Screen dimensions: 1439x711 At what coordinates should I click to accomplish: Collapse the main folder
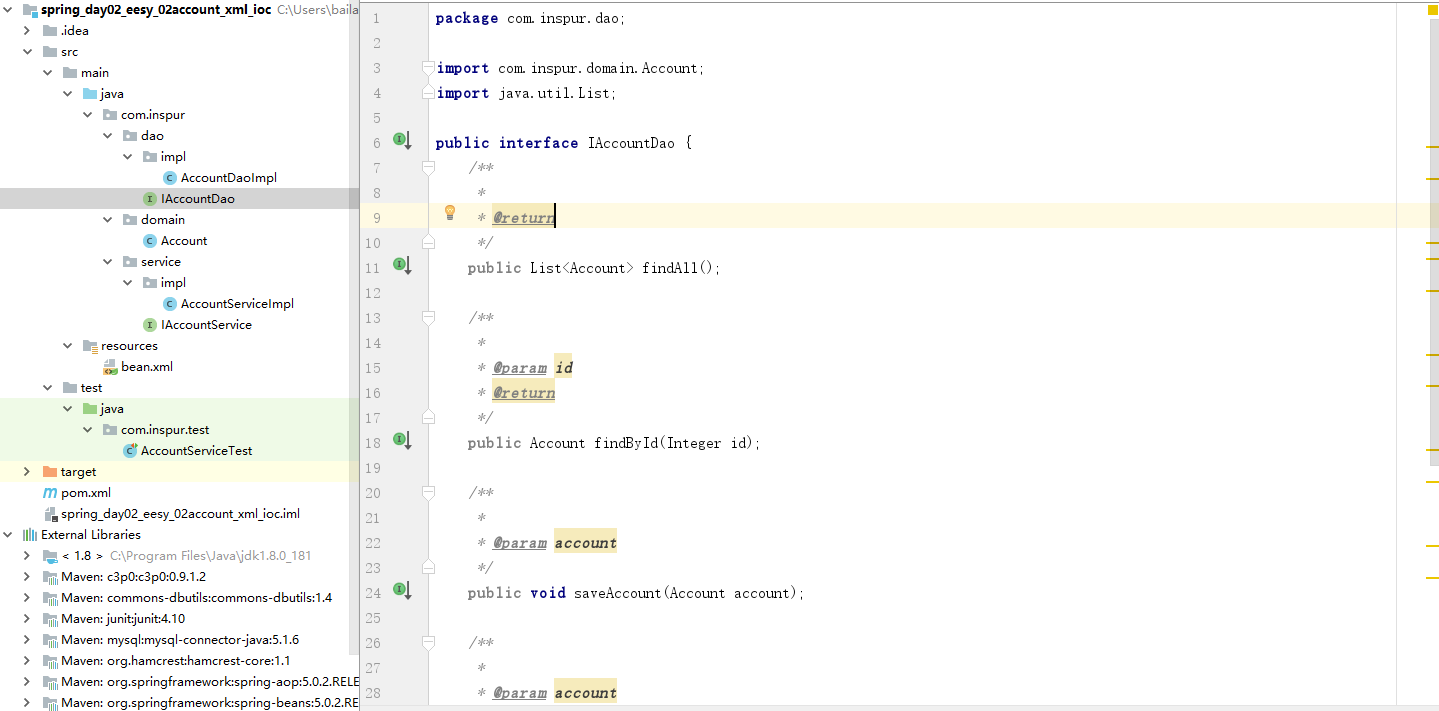click(x=48, y=73)
